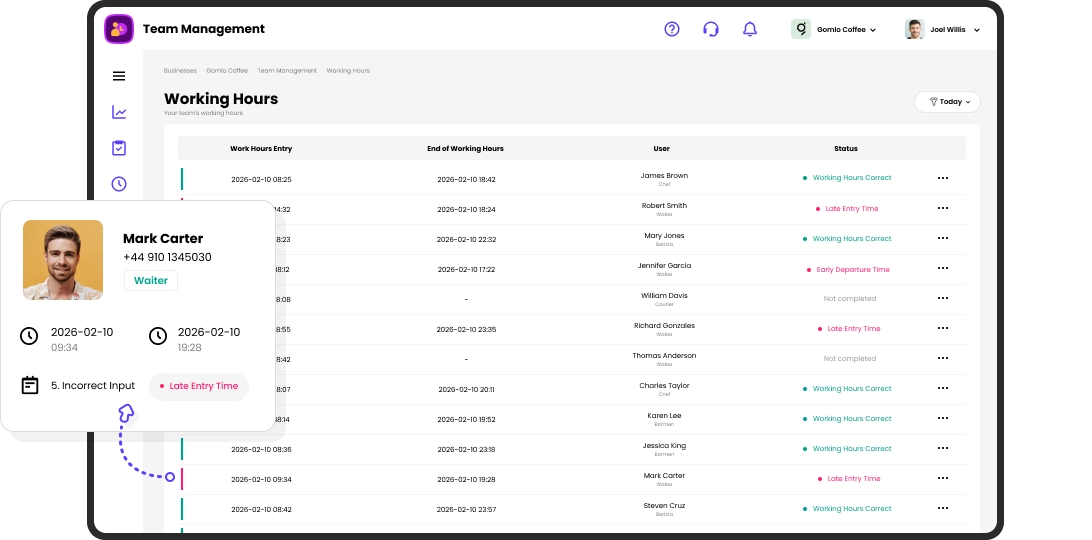The height and width of the screenshot is (540, 1092).
Task: Click the help question mark icon
Action: [x=672, y=29]
